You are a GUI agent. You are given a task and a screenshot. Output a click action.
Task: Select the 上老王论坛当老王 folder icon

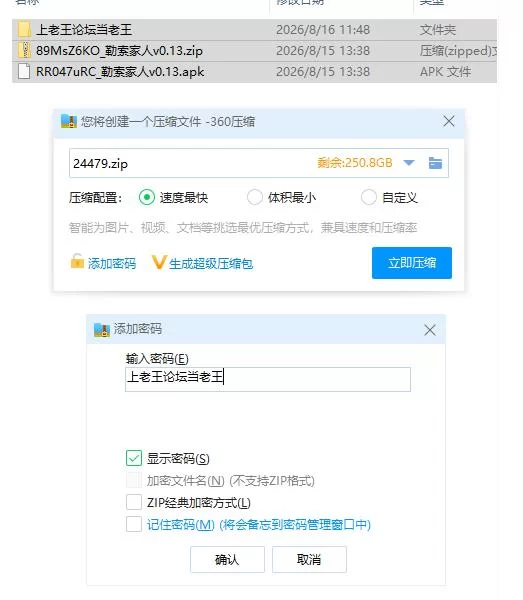click(24, 30)
